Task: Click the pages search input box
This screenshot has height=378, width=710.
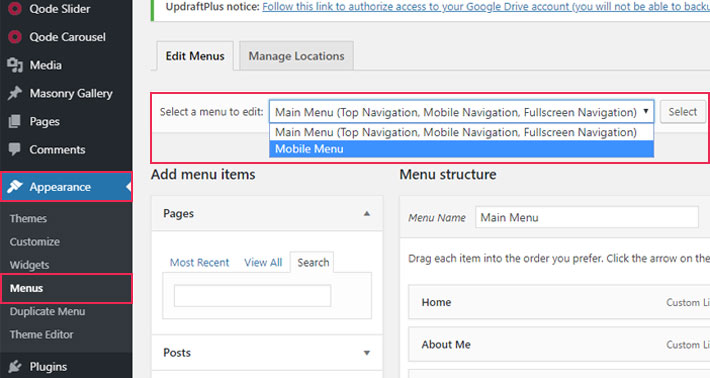Action: [253, 296]
